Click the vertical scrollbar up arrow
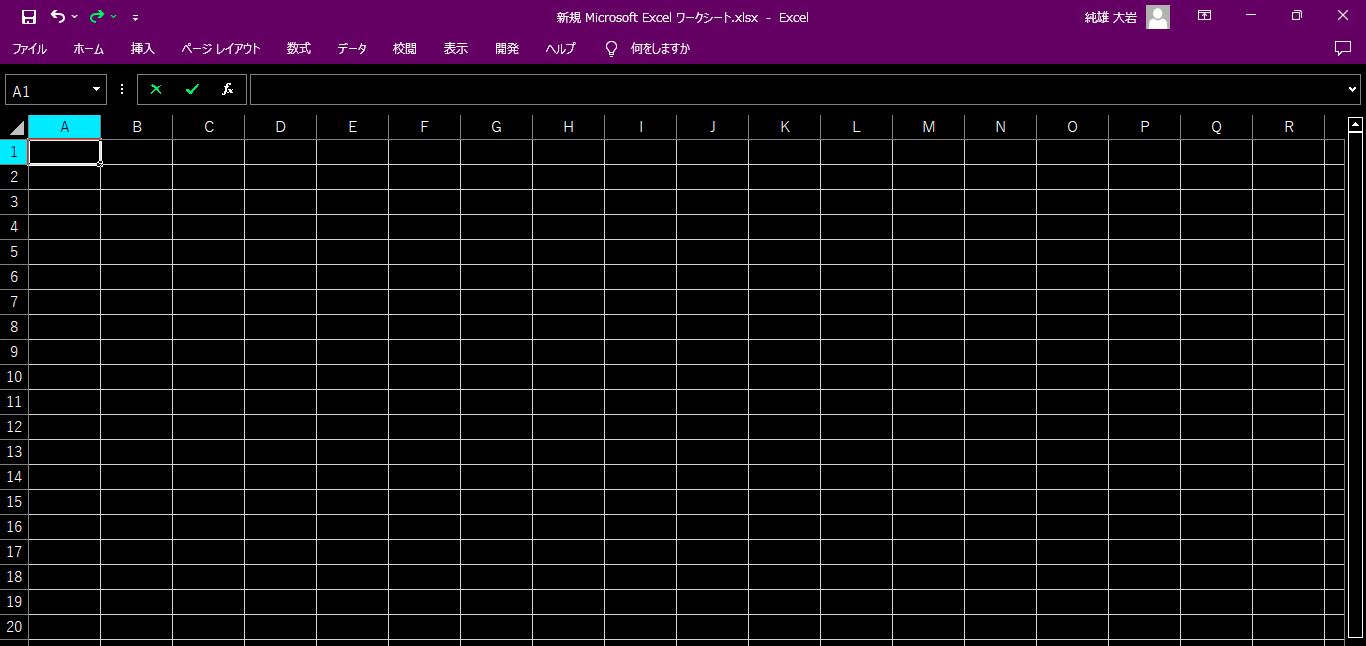Screen dimensions: 1366x646 [x=1355, y=122]
